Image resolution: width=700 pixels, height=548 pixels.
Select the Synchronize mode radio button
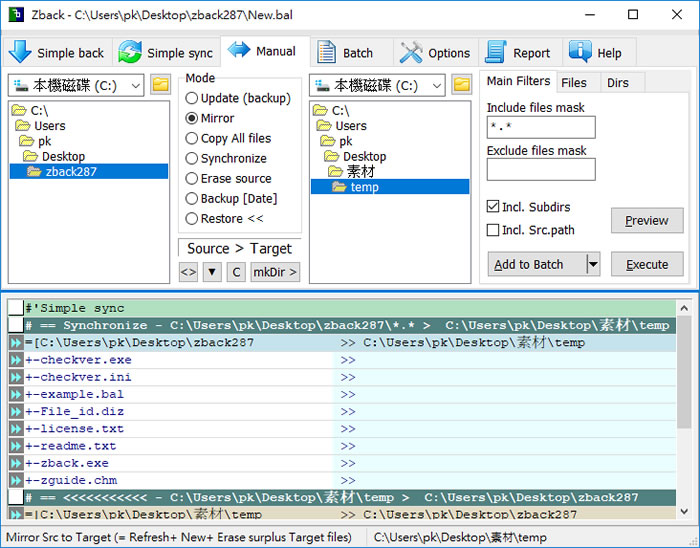tap(192, 158)
